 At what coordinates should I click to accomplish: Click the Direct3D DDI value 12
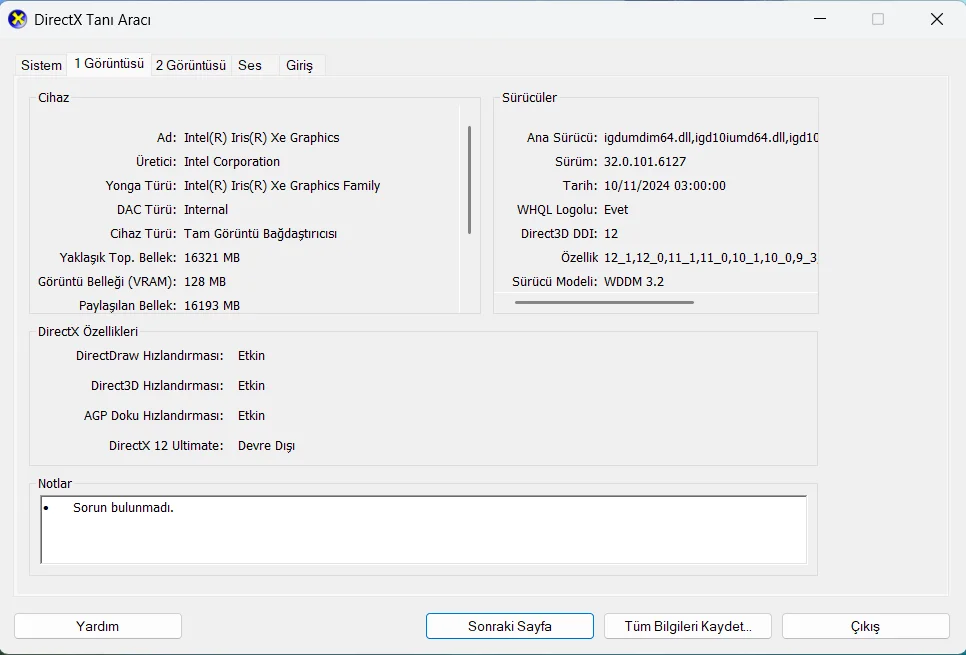pos(611,234)
